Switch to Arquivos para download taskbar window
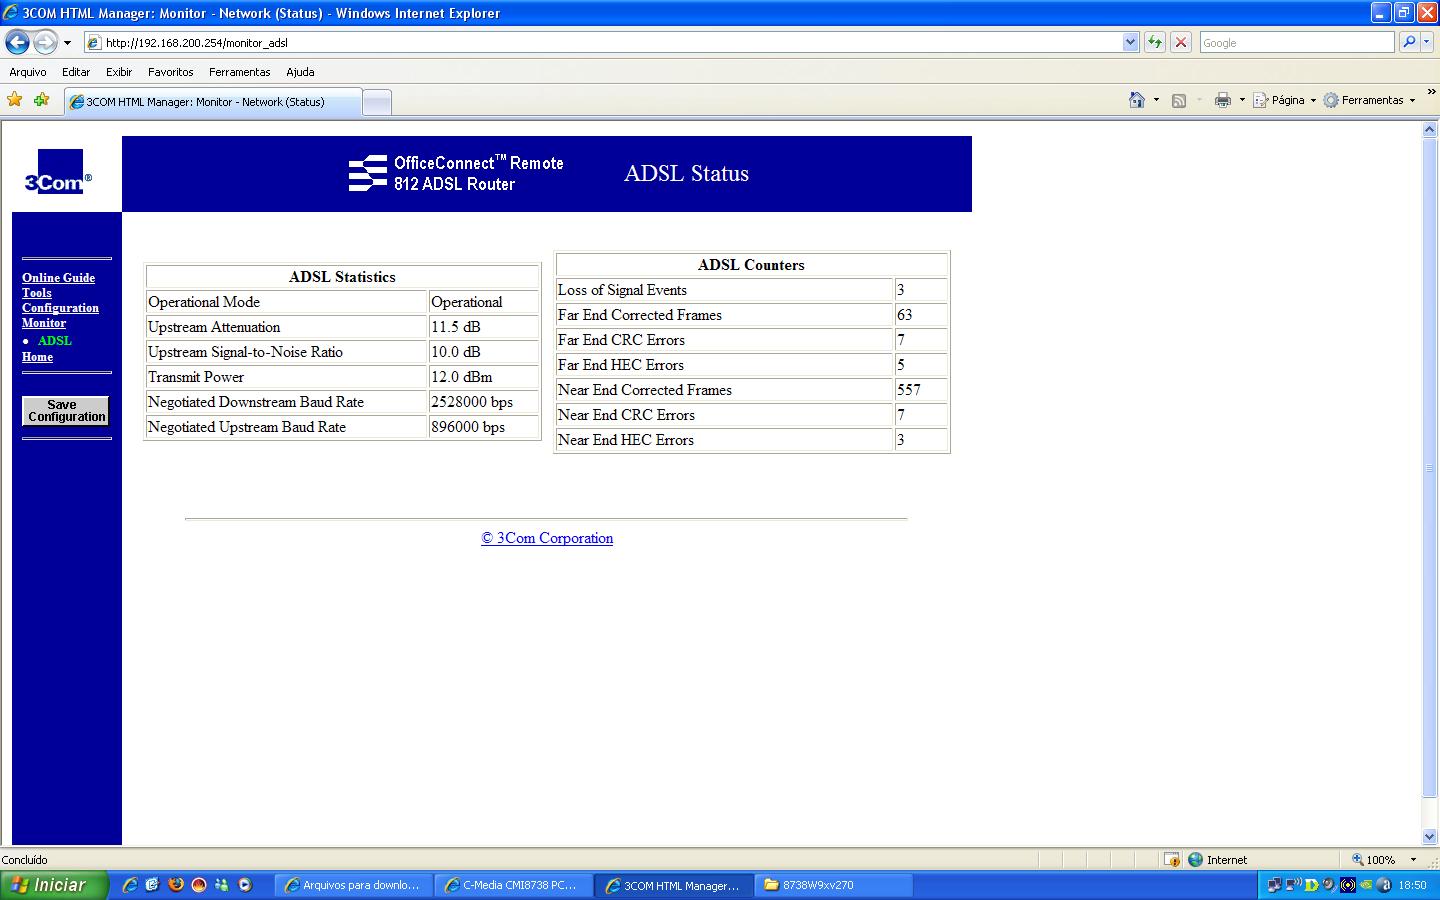Screen dimensions: 1440x900 353,885
